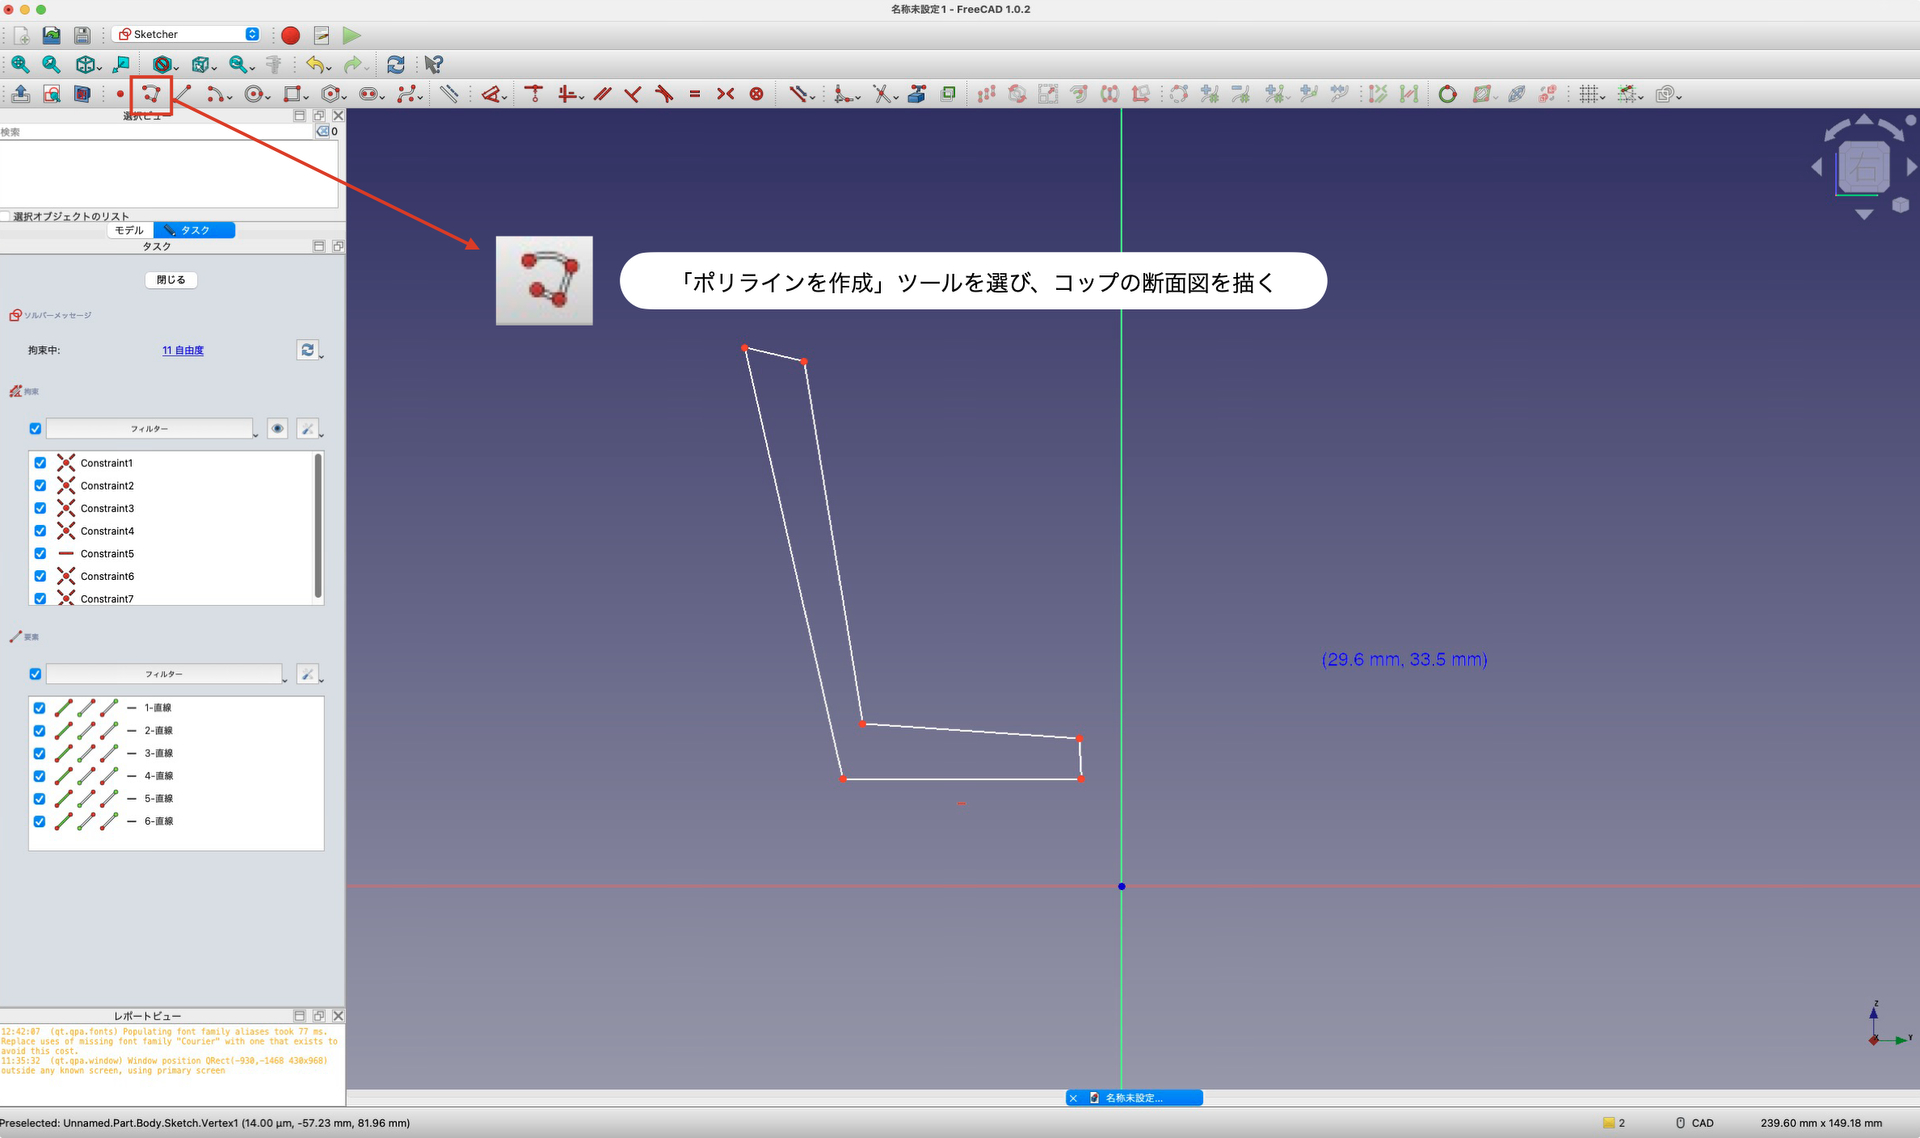Select the Create rectangle tool
The height and width of the screenshot is (1138, 1920).
coord(291,93)
